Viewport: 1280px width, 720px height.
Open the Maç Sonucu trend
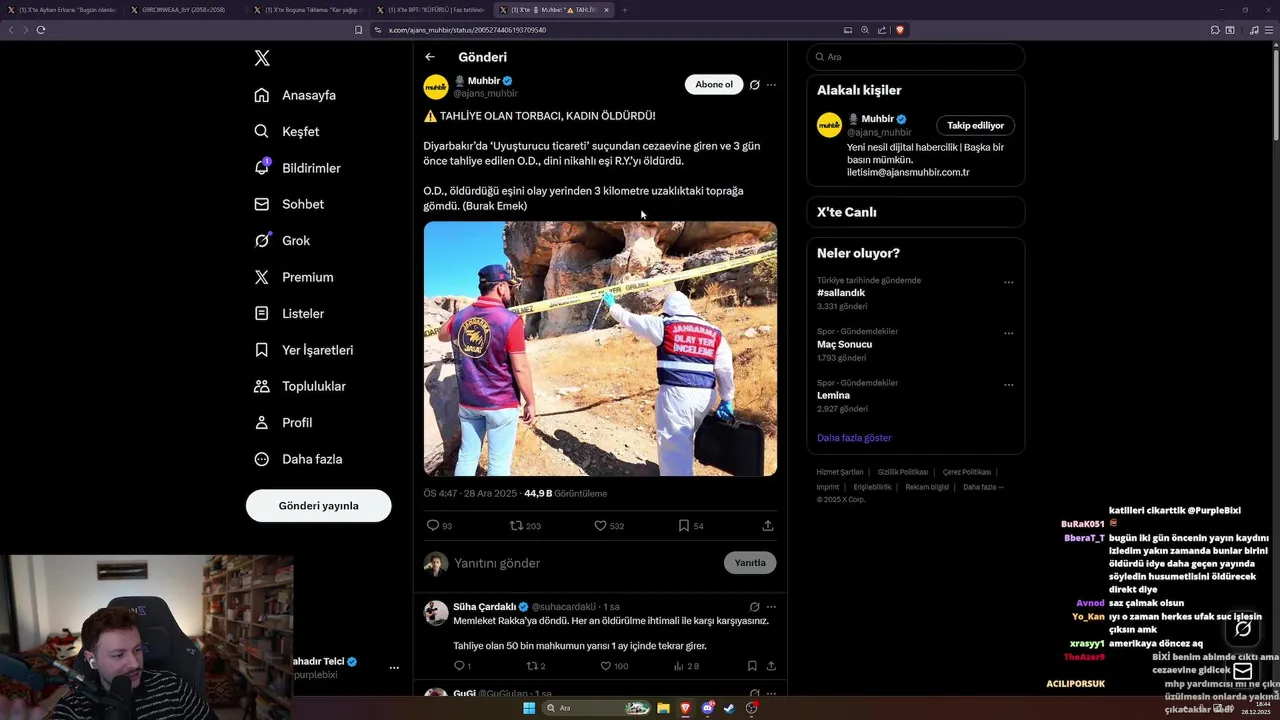pyautogui.click(x=844, y=344)
